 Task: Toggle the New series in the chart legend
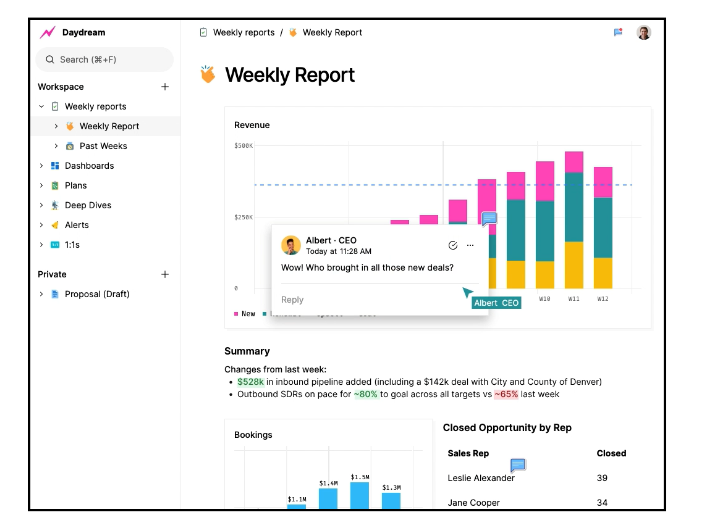click(243, 314)
